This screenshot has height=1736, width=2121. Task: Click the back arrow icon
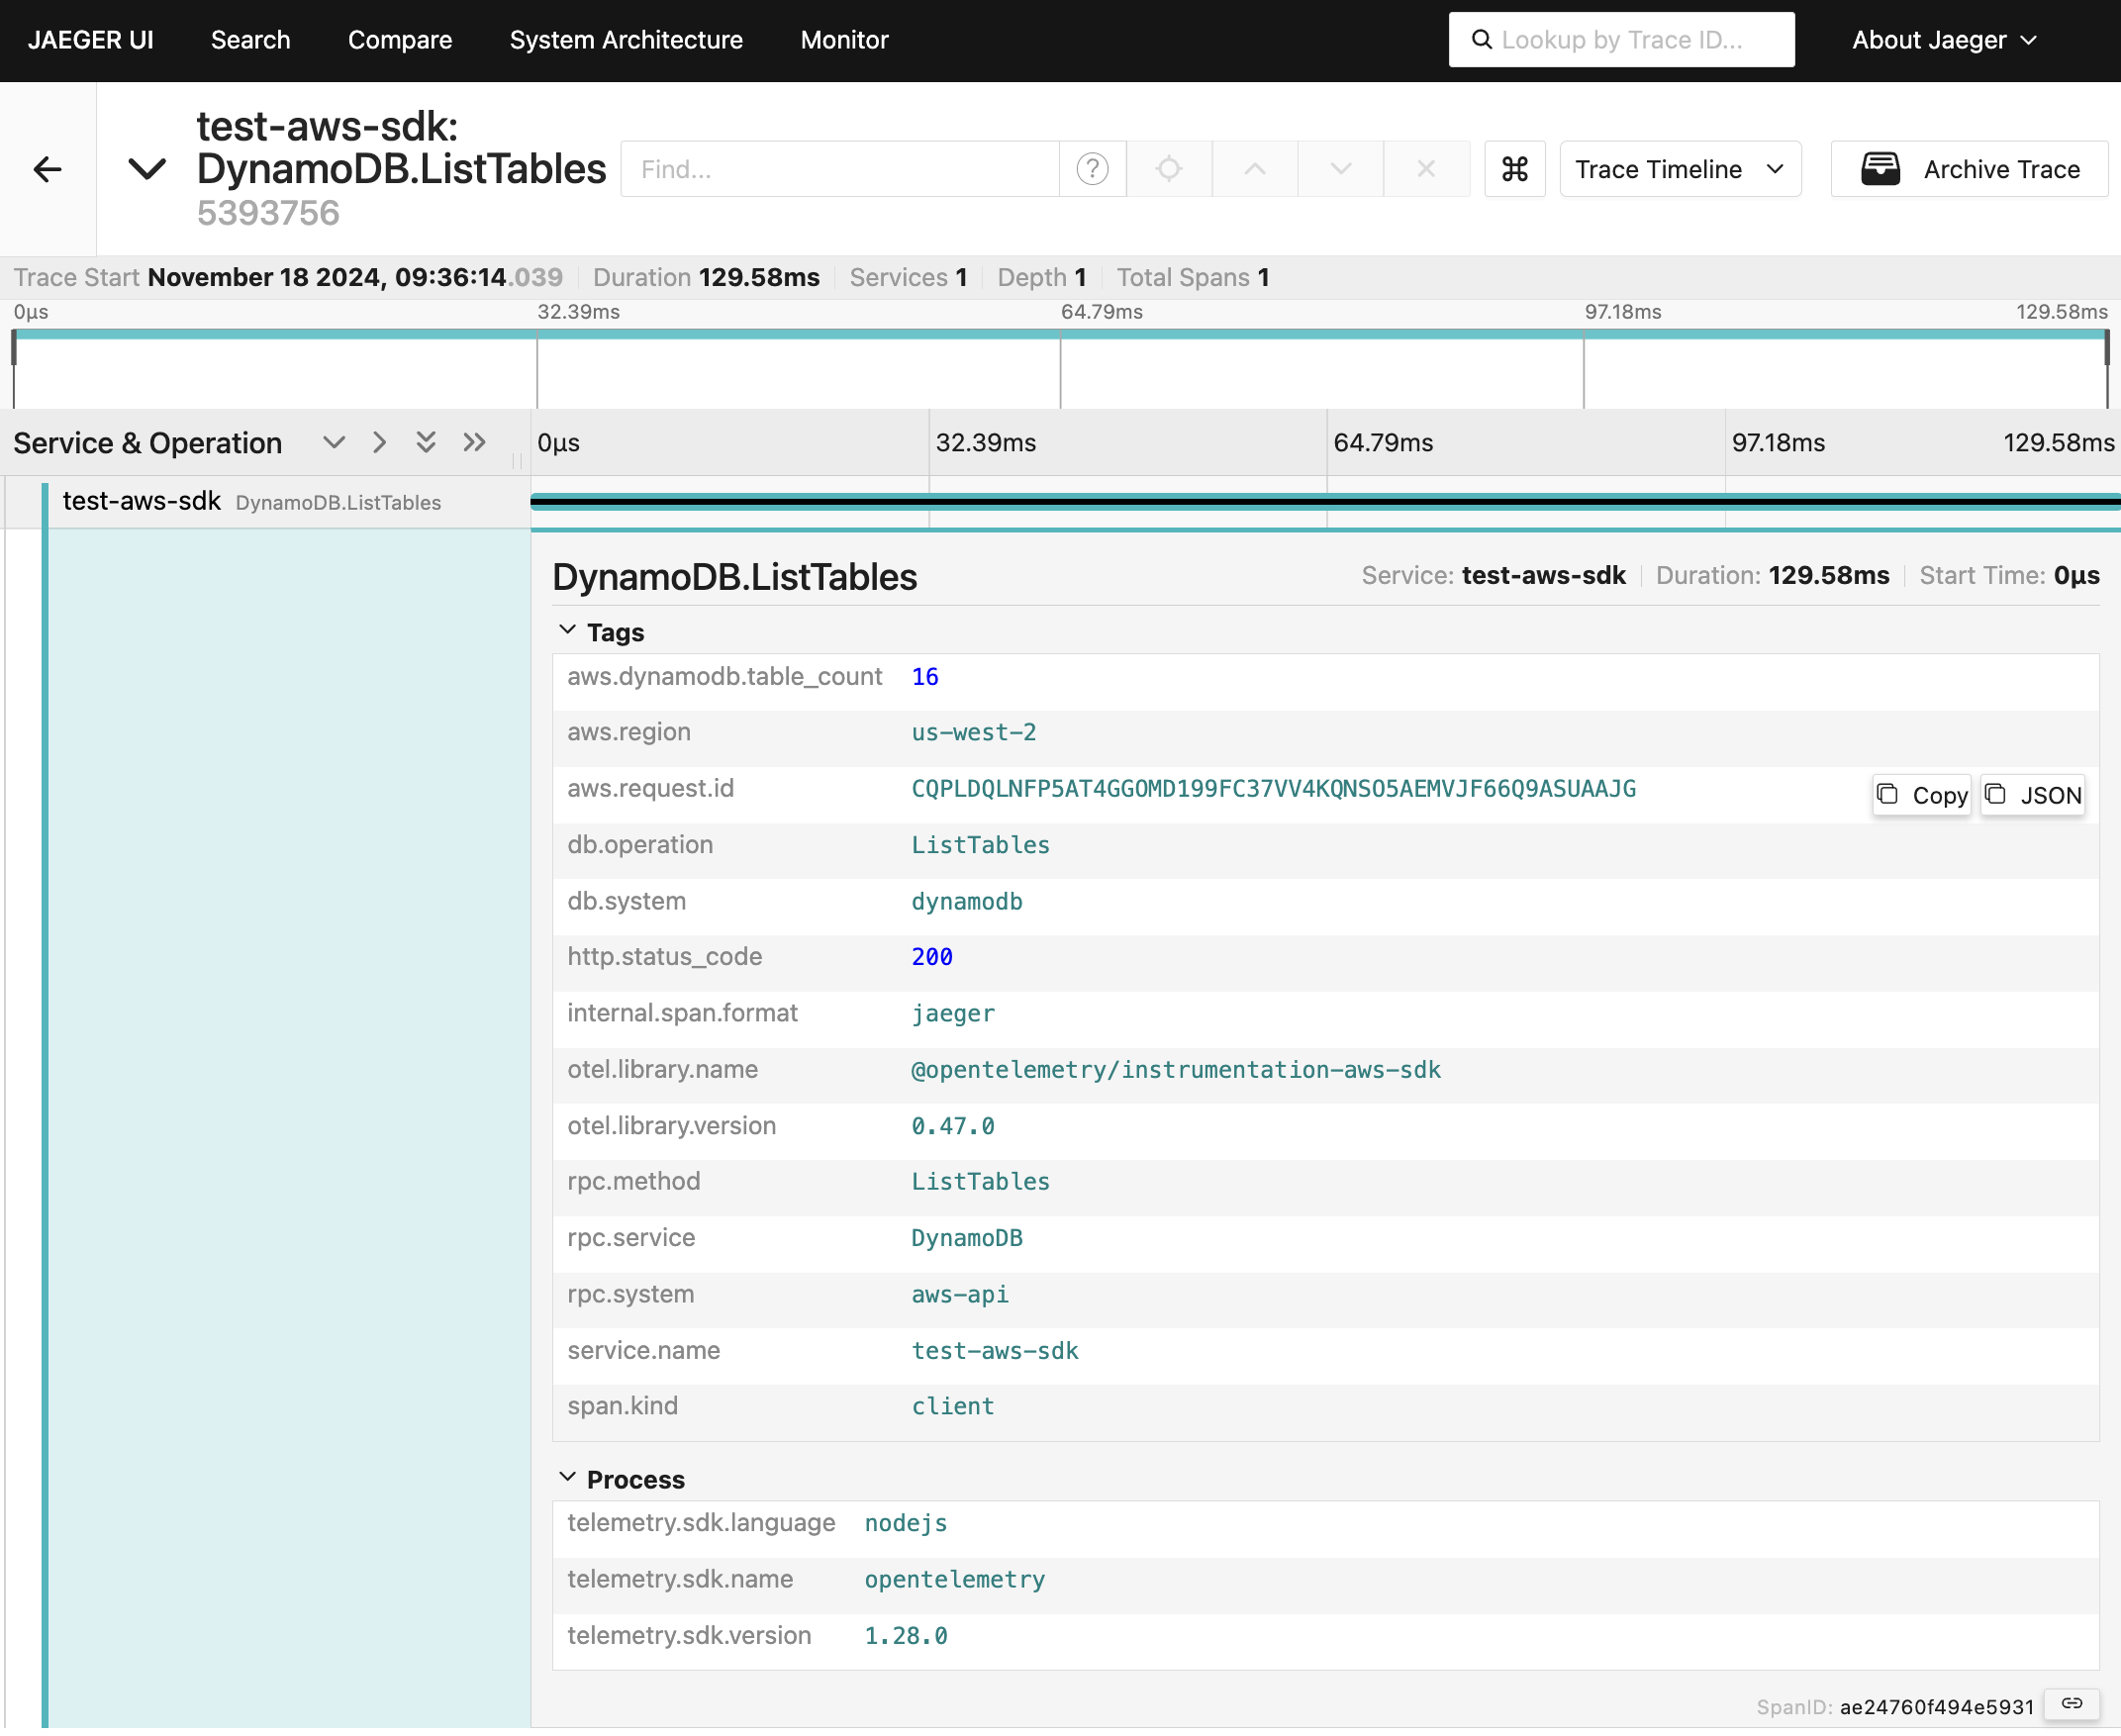[47, 169]
